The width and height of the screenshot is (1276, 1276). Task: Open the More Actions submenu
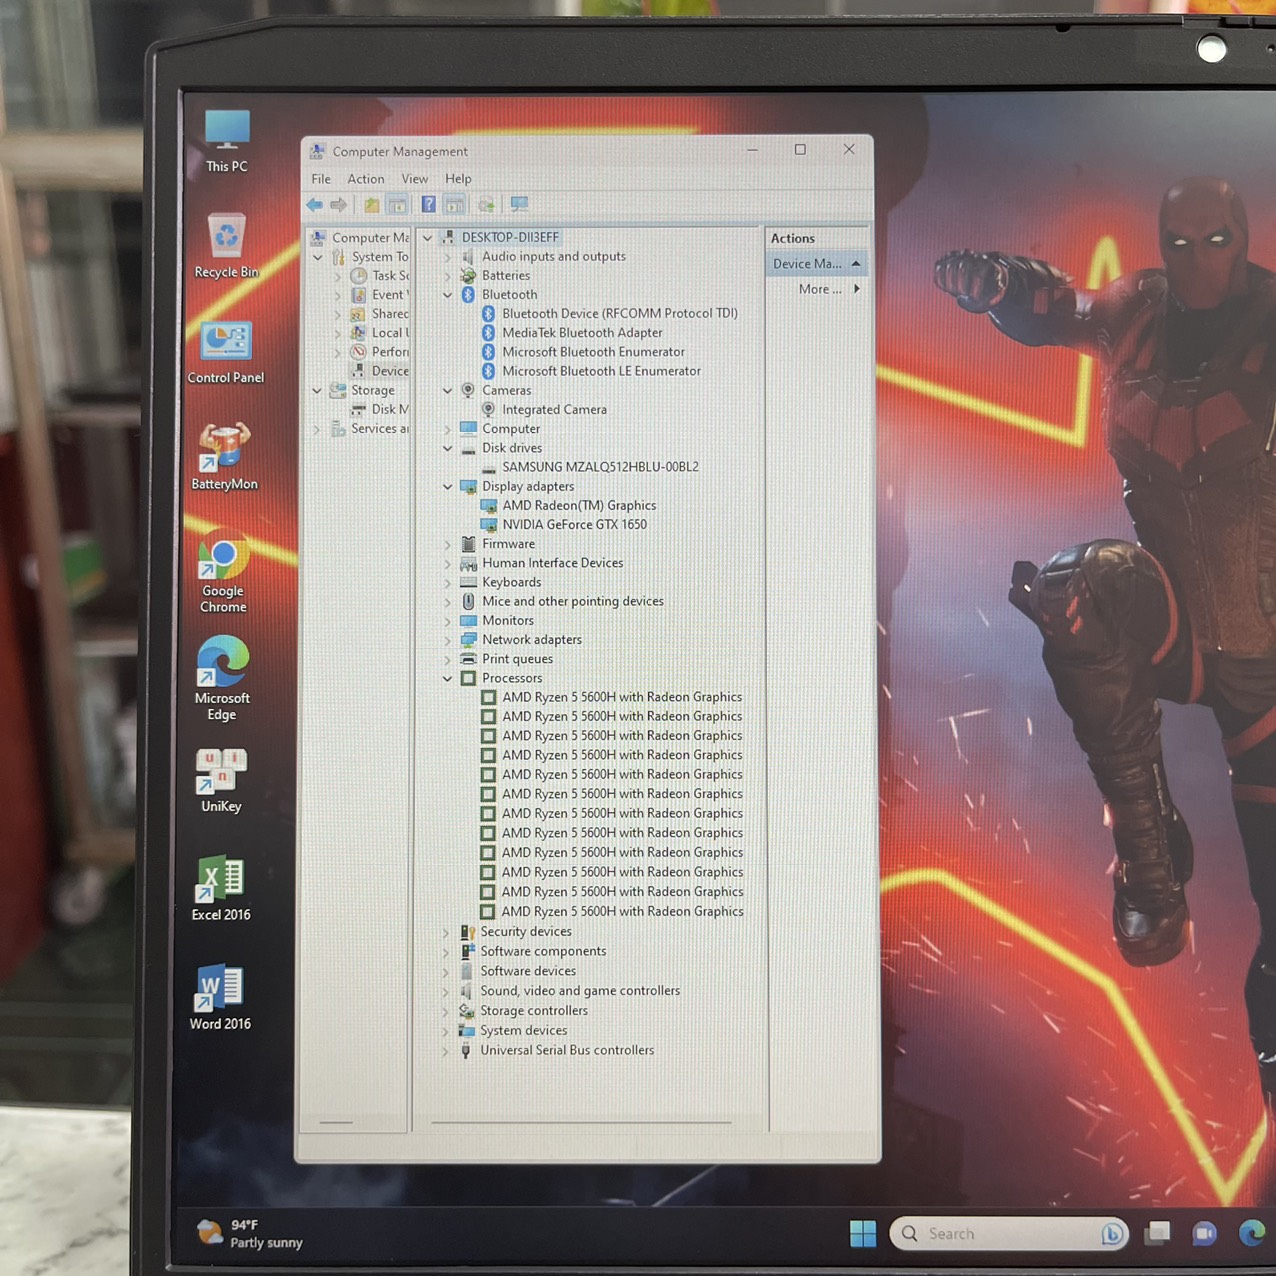pyautogui.click(x=829, y=289)
